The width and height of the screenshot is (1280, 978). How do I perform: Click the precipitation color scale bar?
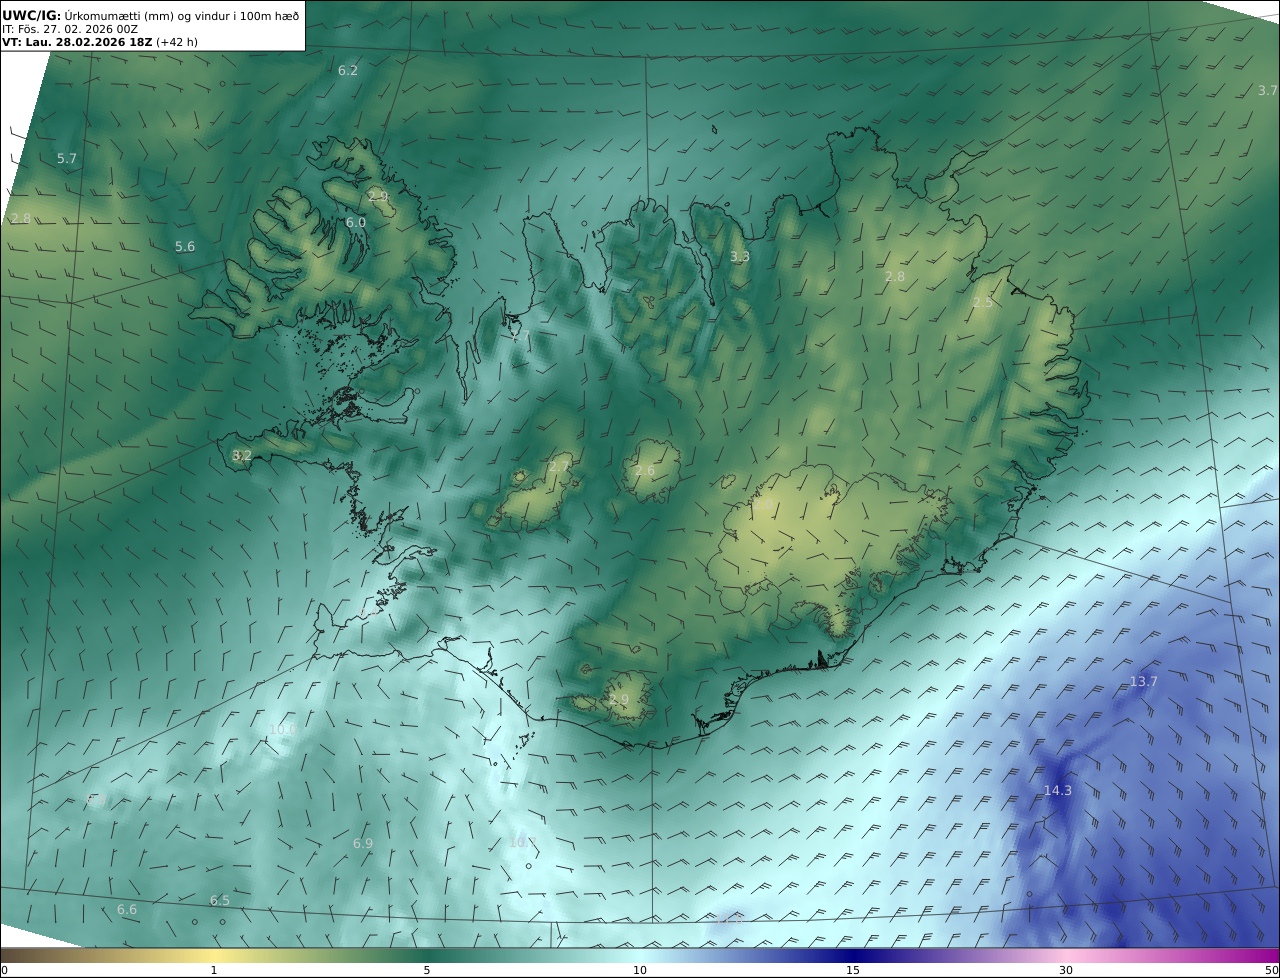click(640, 955)
